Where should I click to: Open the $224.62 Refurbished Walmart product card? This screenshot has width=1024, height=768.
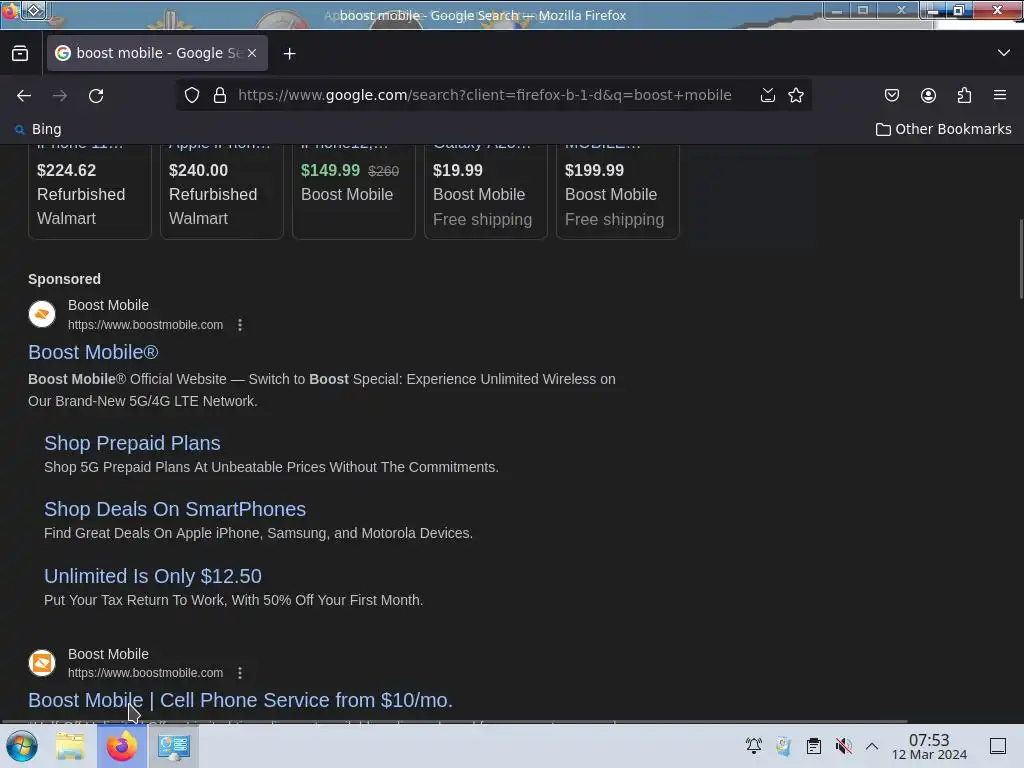[x=90, y=191]
